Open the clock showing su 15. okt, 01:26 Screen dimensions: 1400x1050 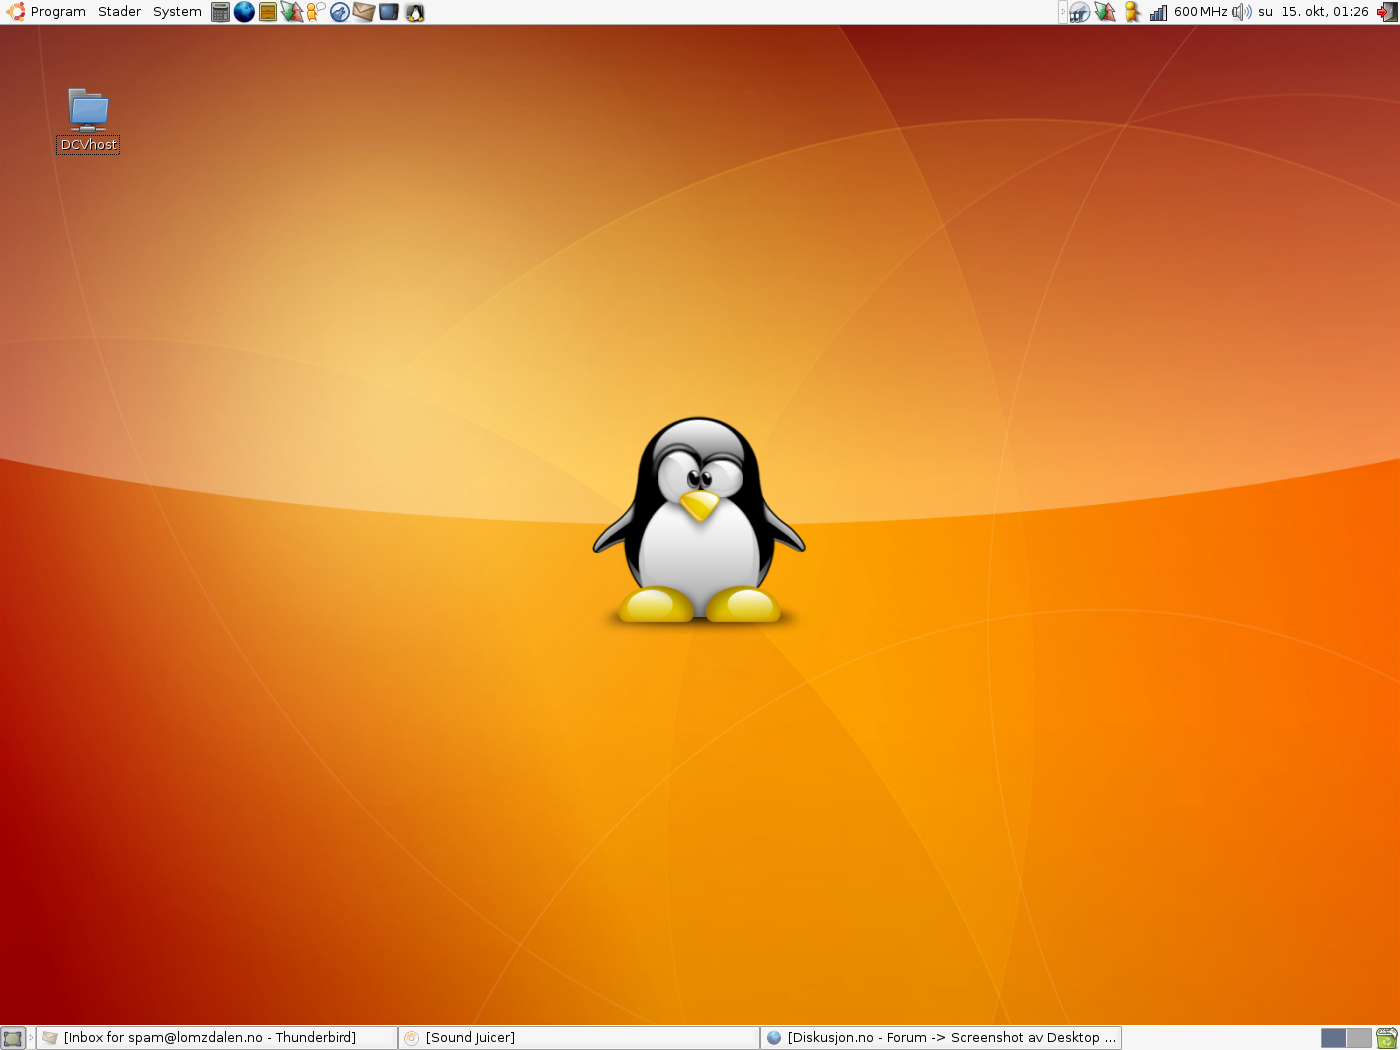(1313, 12)
